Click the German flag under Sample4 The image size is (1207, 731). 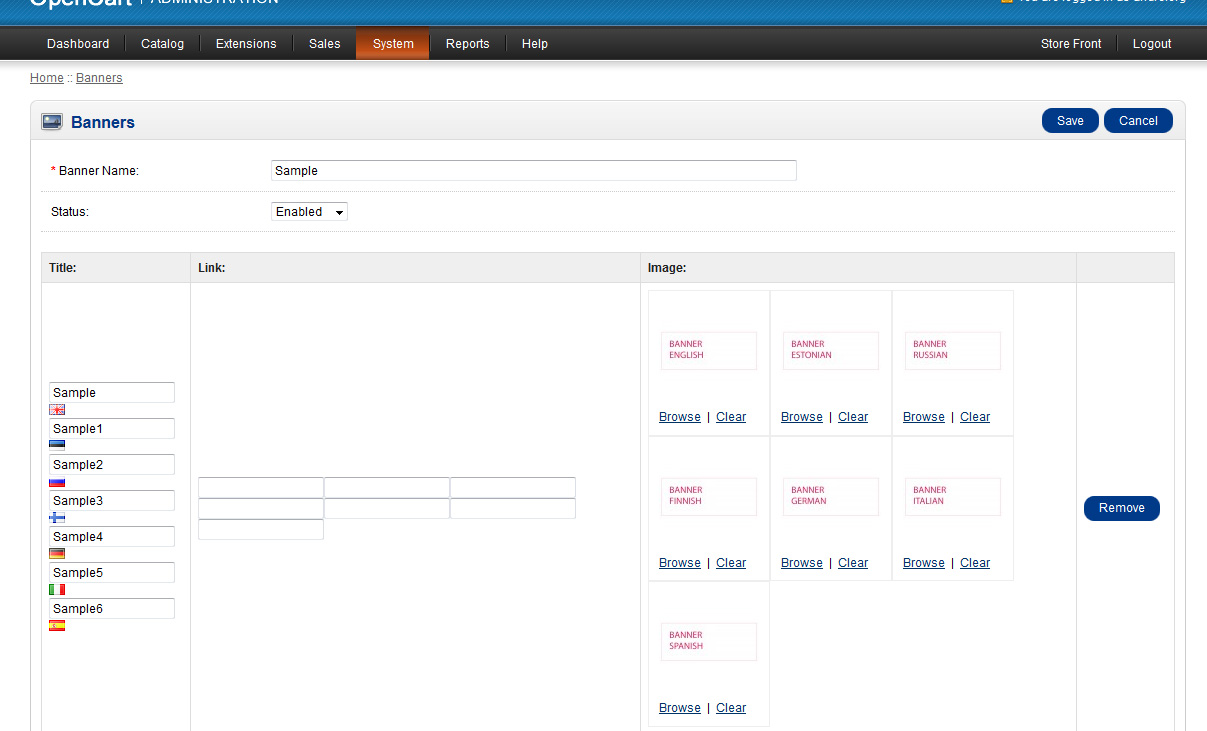tap(57, 553)
